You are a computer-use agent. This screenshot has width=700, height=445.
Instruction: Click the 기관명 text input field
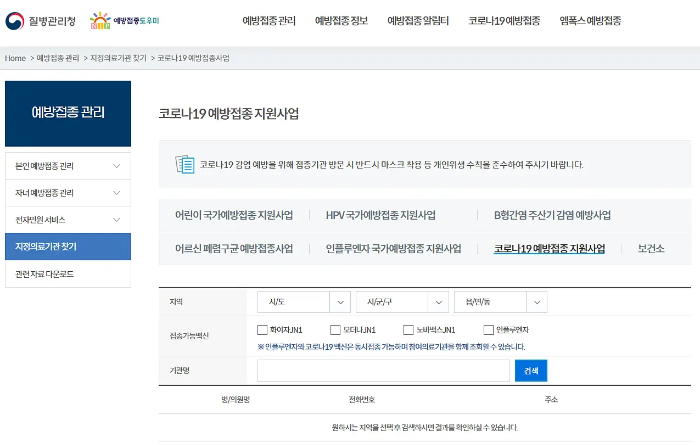383,370
